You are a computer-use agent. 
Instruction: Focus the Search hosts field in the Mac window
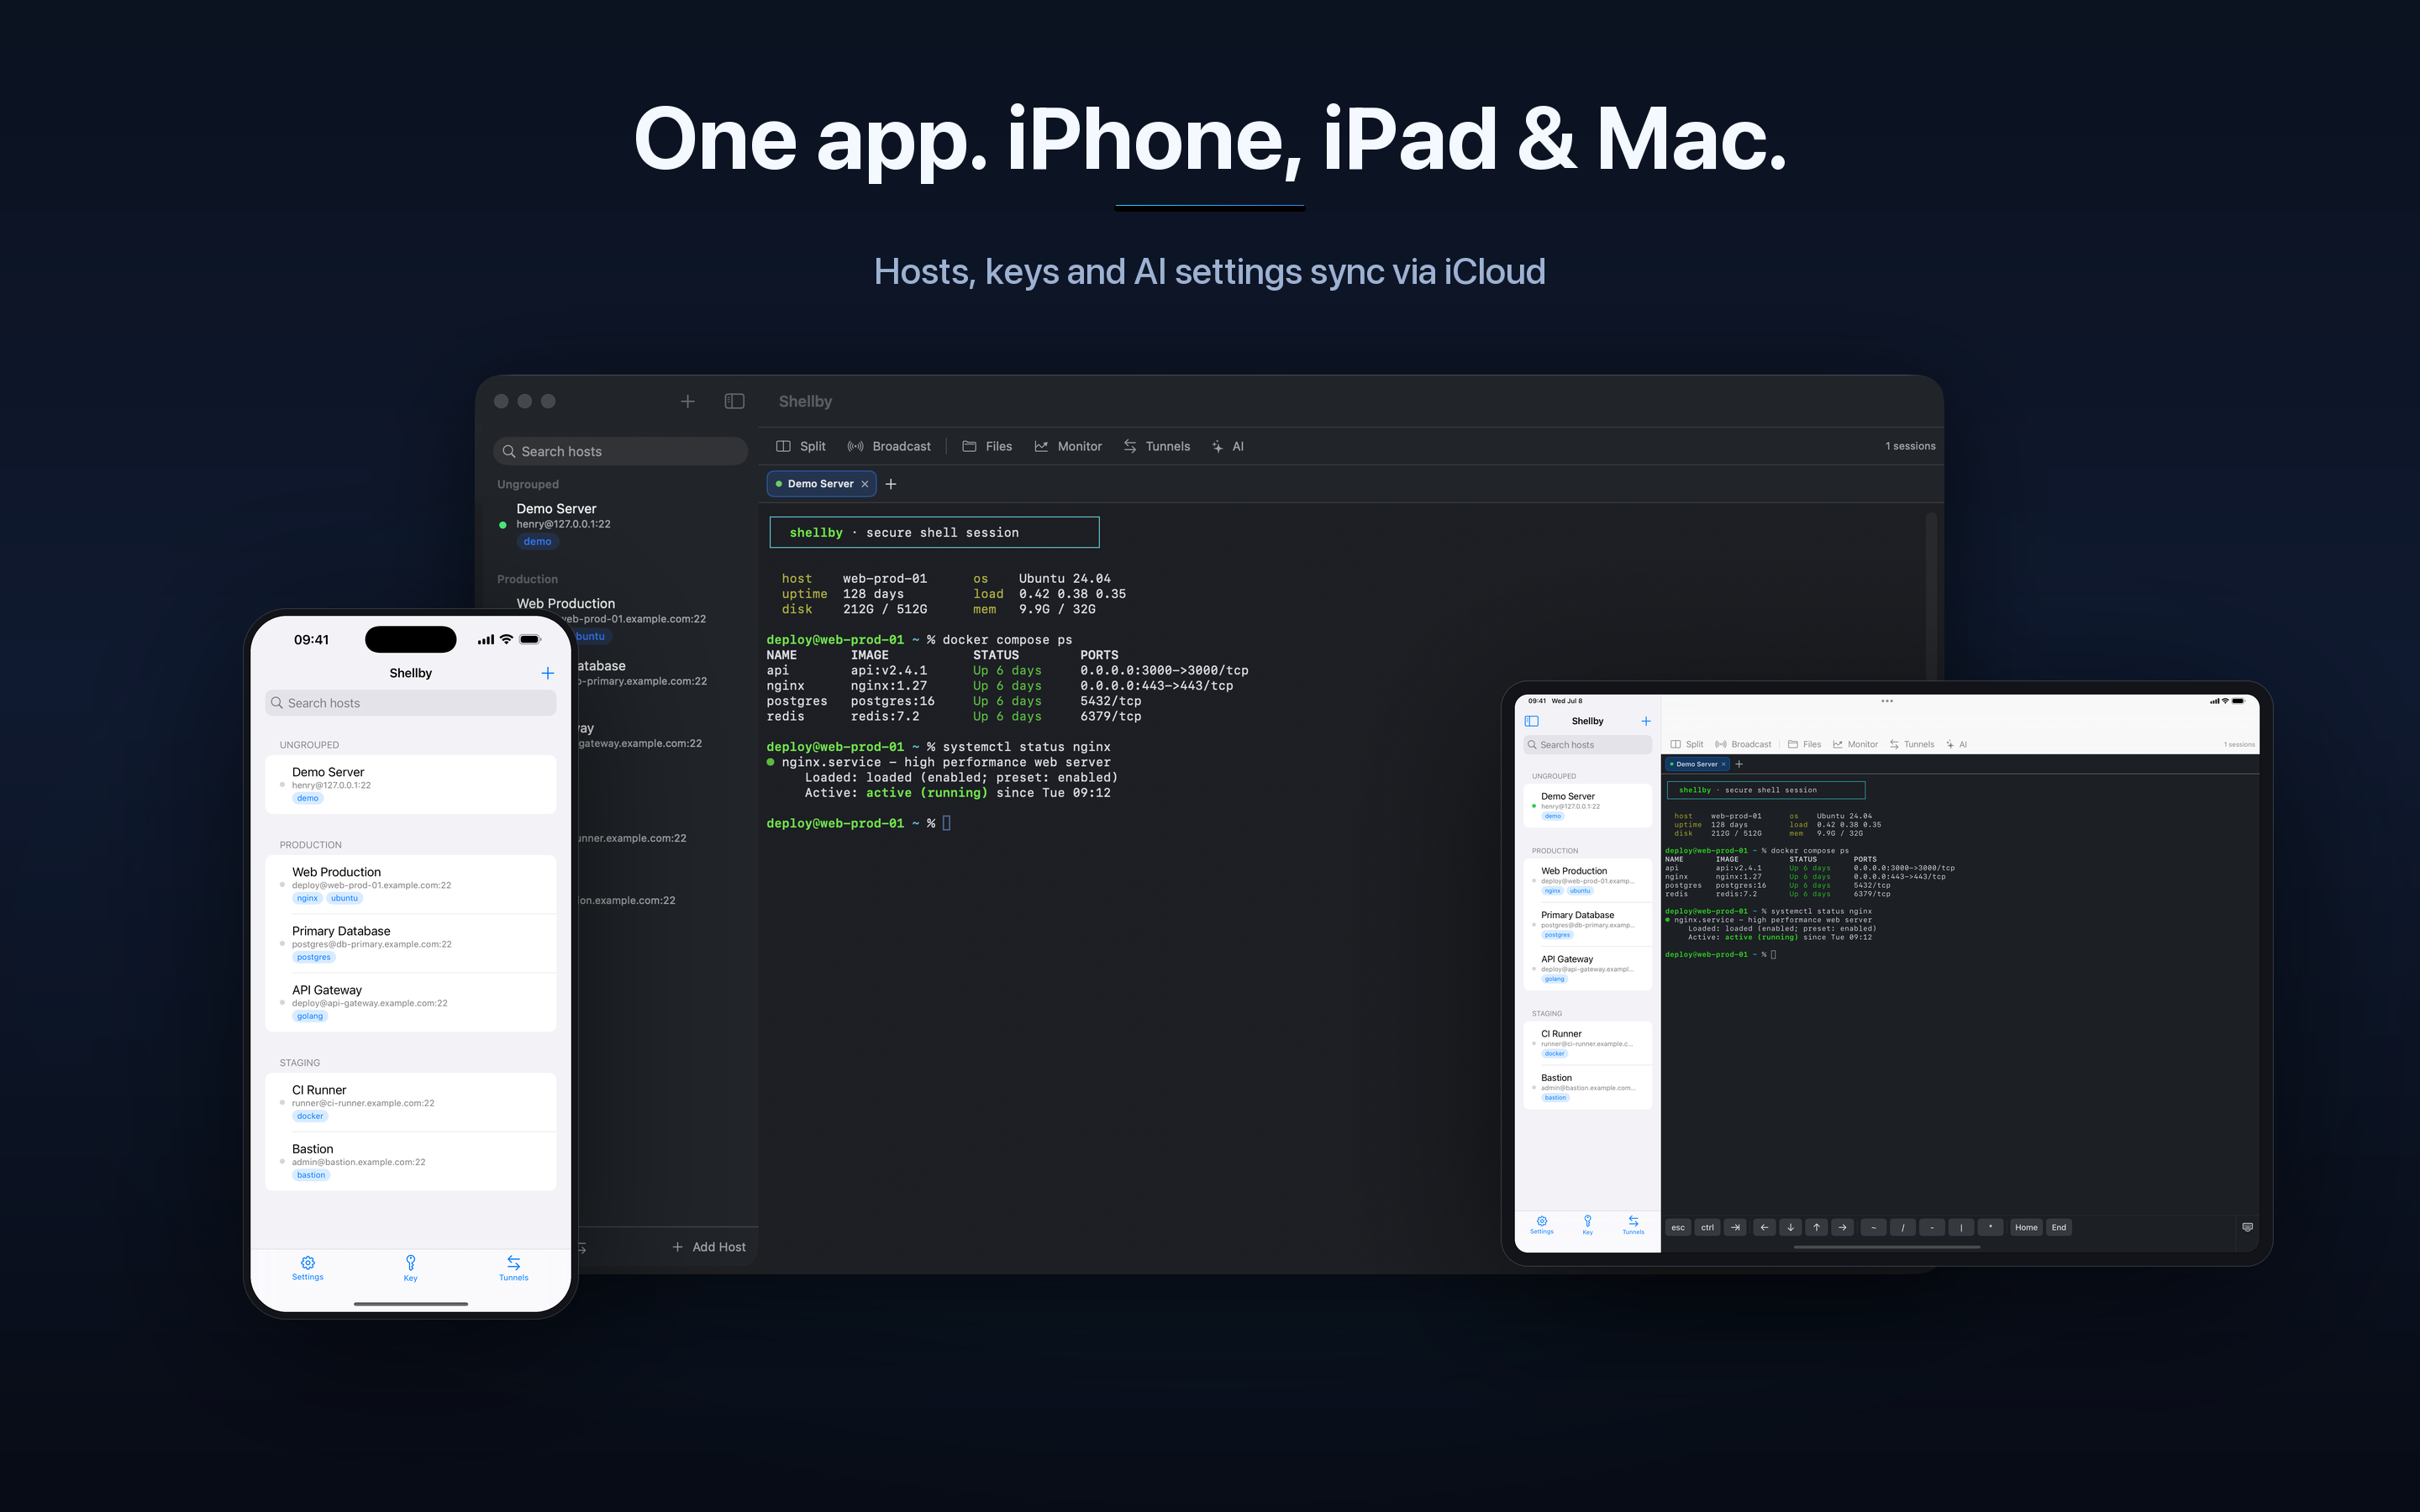620,451
